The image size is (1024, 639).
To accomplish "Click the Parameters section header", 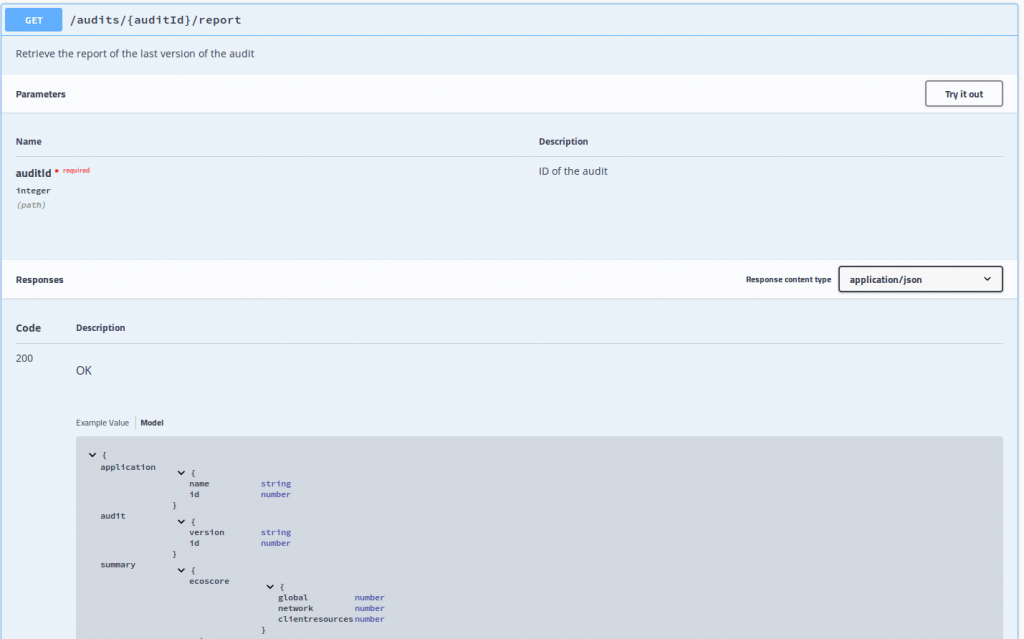I will (40, 94).
